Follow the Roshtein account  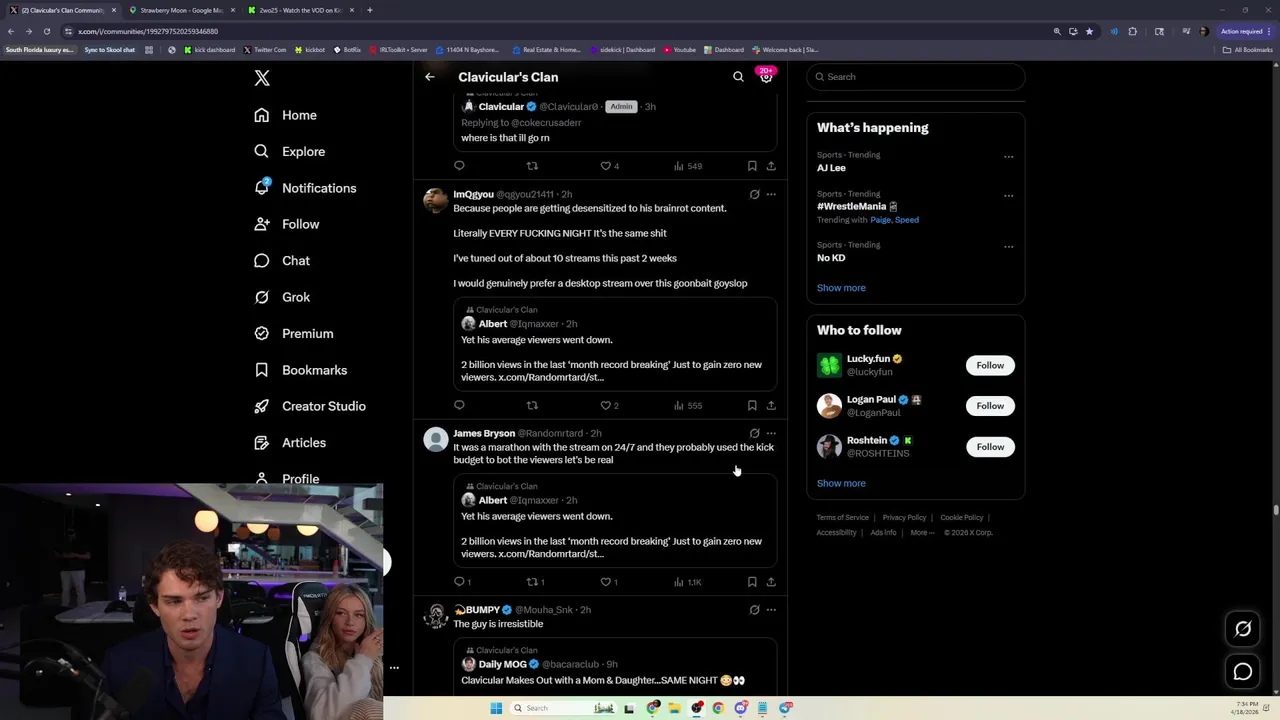990,446
